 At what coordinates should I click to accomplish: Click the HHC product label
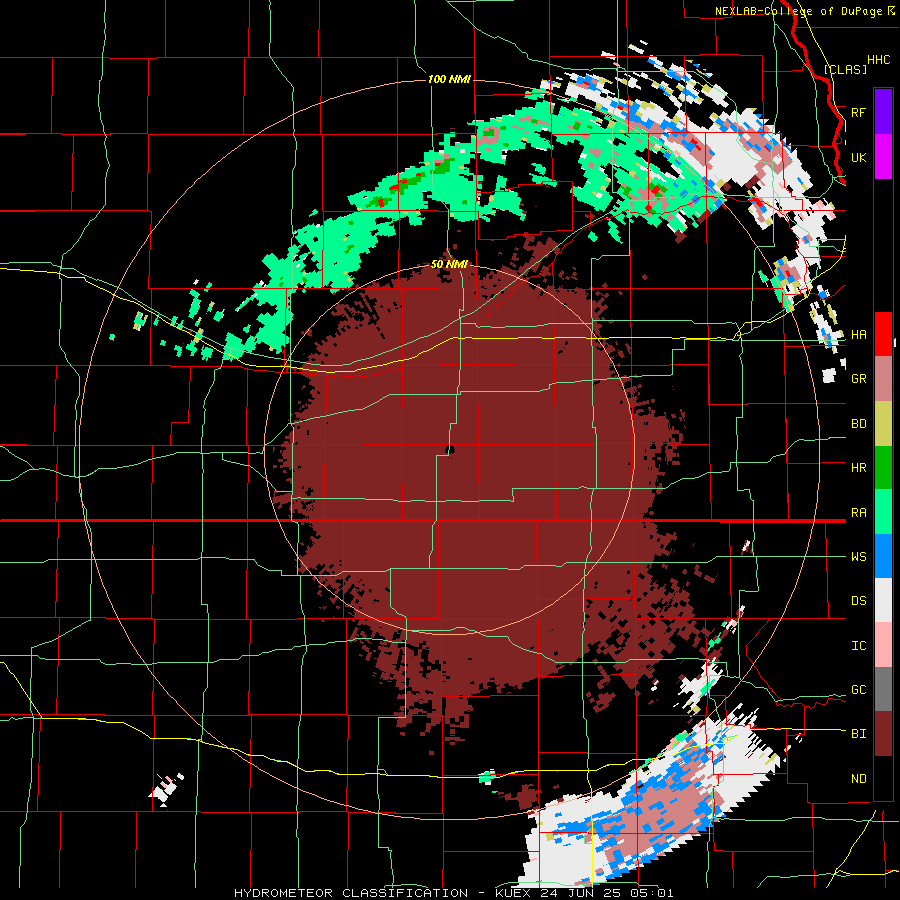click(x=878, y=60)
